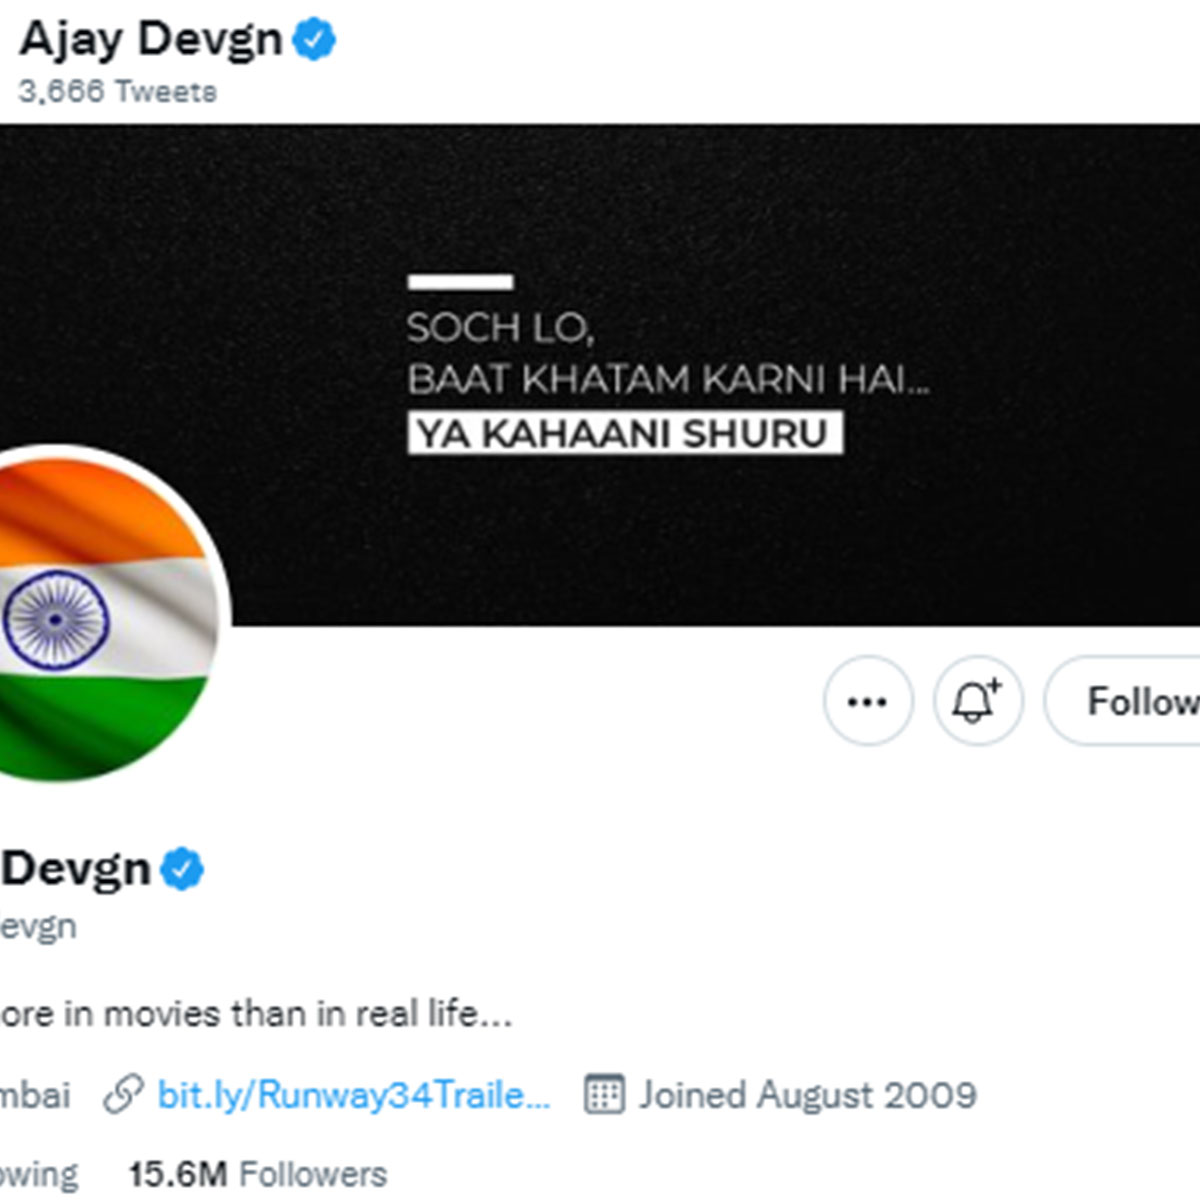Toggle following state with the Follow button
This screenshot has height=1200, width=1200.
1140,701
